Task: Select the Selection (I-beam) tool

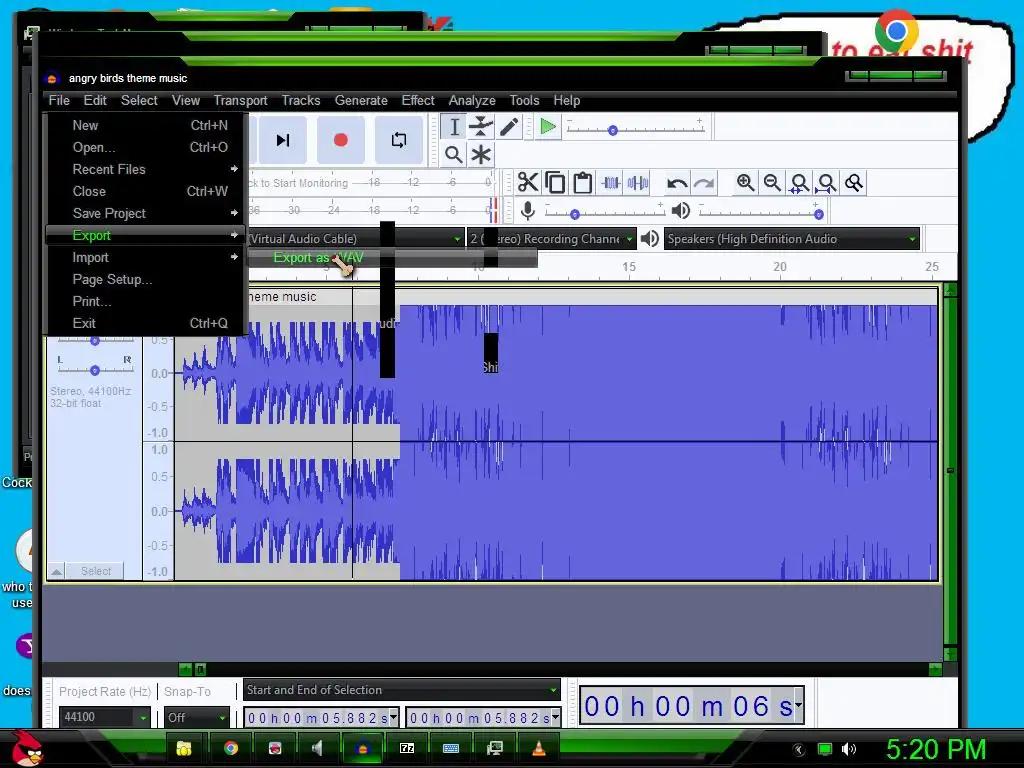Action: point(454,127)
